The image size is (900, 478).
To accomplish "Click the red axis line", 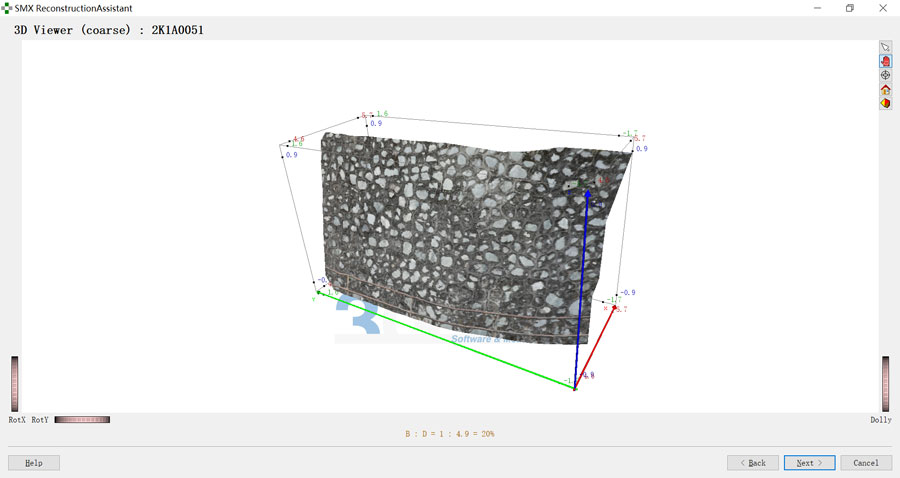I will (595, 347).
